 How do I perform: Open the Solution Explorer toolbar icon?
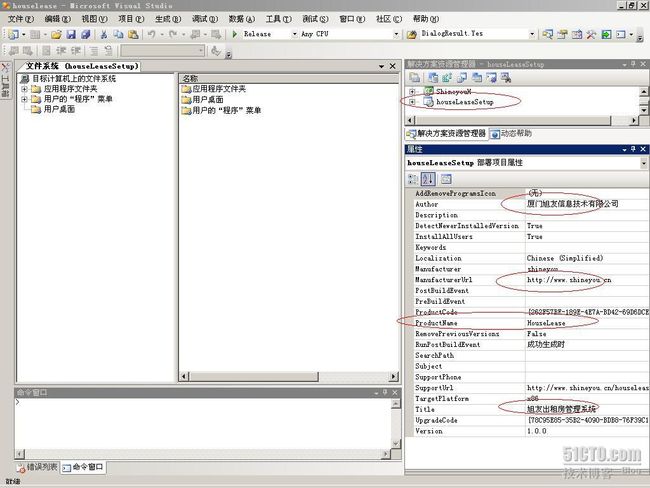tap(548, 34)
